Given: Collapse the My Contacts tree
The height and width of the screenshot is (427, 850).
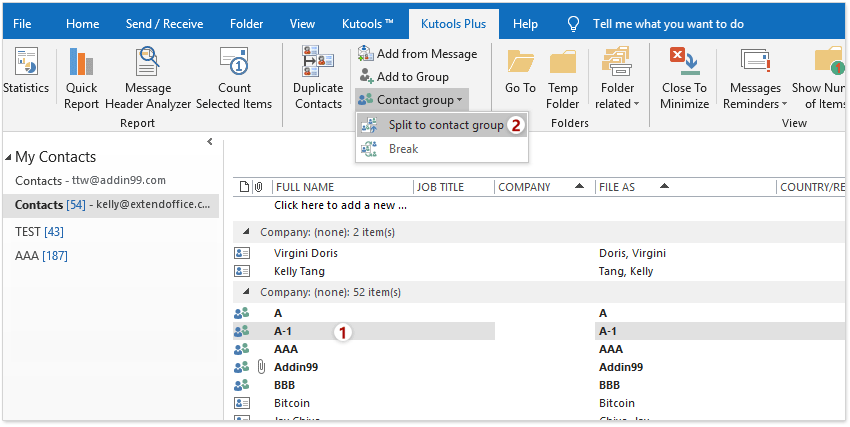Looking at the screenshot, I should pyautogui.click(x=9, y=157).
